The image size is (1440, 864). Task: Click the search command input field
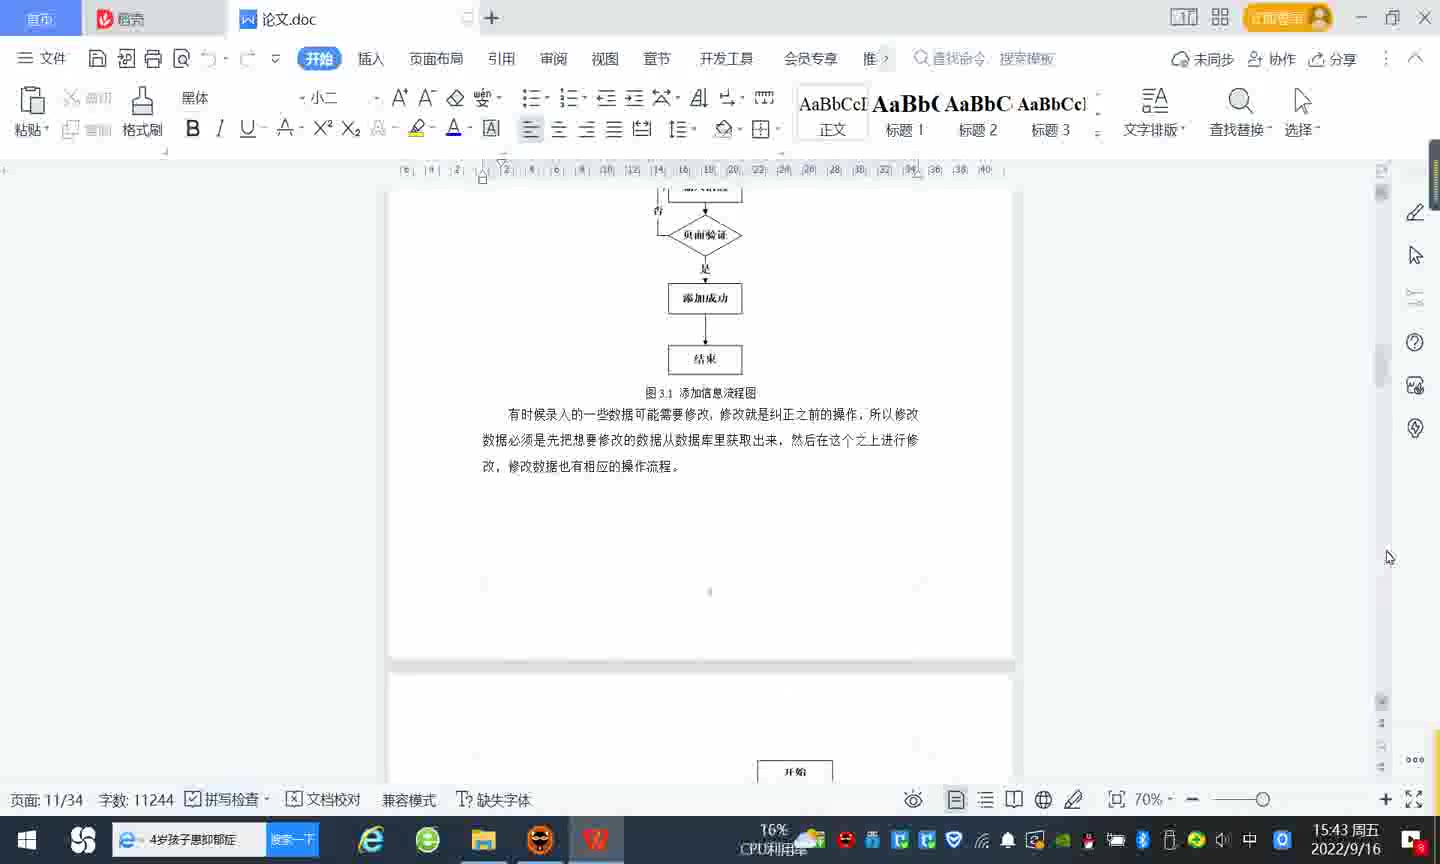pyautogui.click(x=984, y=59)
